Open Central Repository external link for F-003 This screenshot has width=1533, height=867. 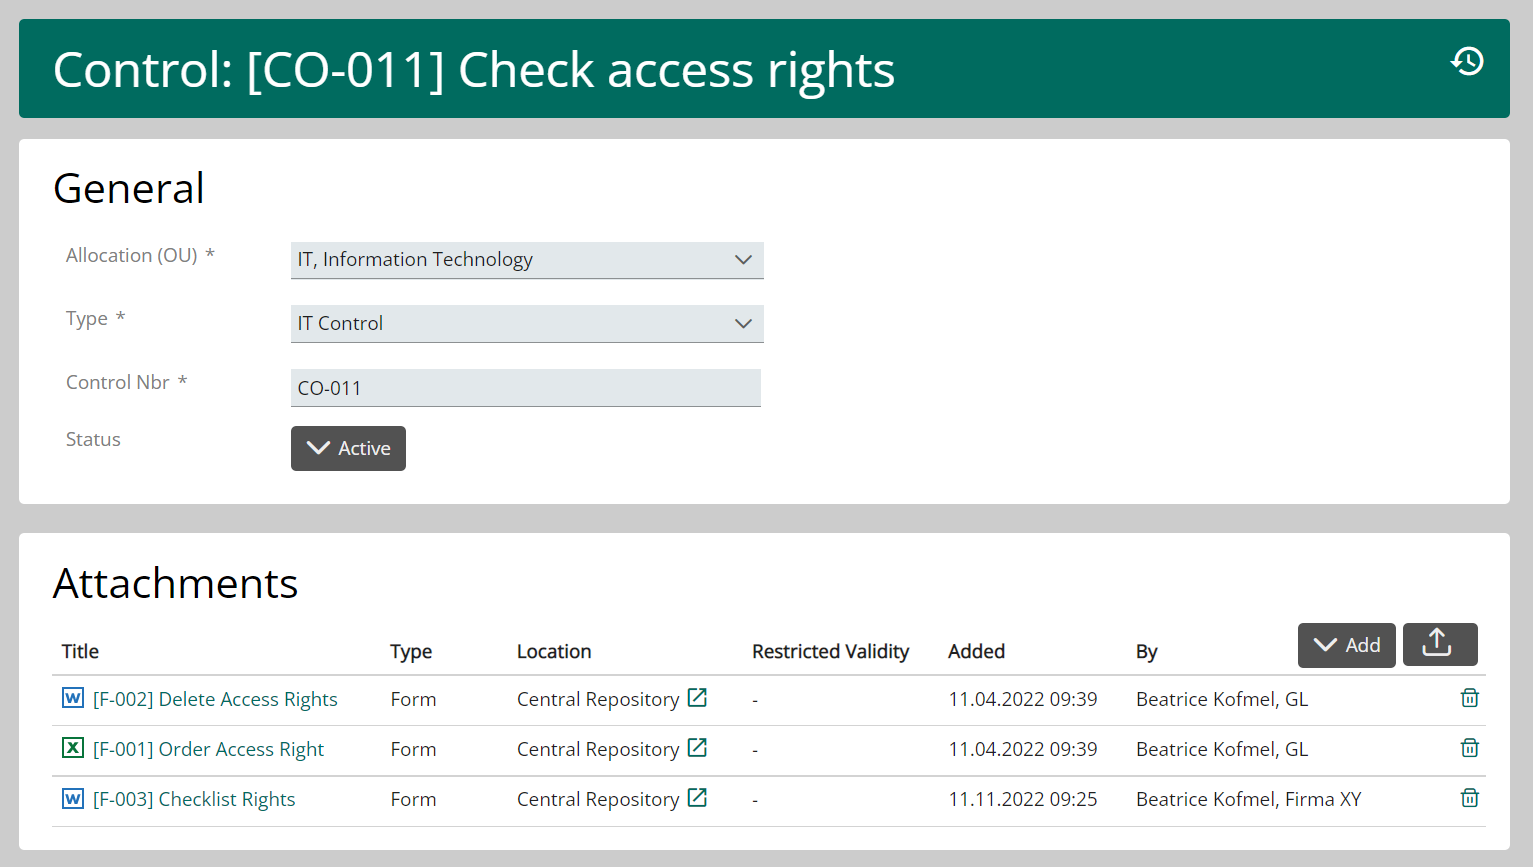pyautogui.click(x=697, y=798)
